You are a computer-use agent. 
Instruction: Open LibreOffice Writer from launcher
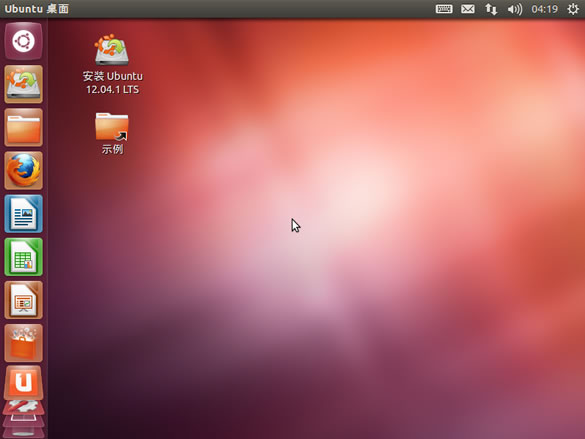point(24,214)
